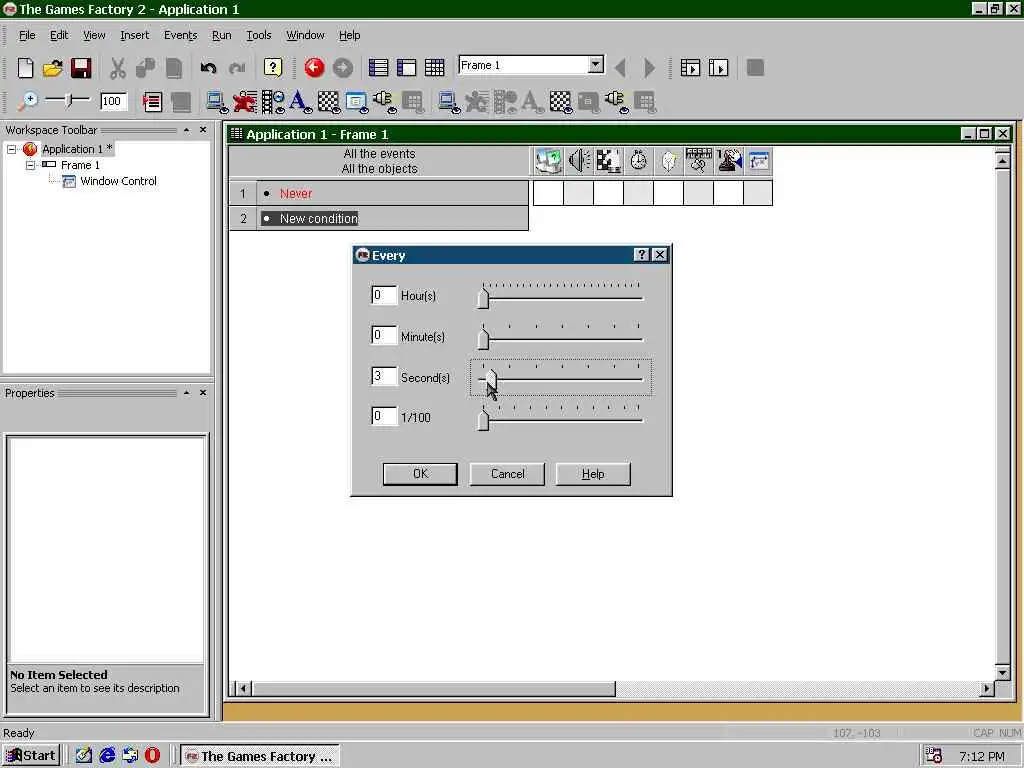Toggle the colored film-strip filter icon

pyautogui.click(x=272, y=102)
